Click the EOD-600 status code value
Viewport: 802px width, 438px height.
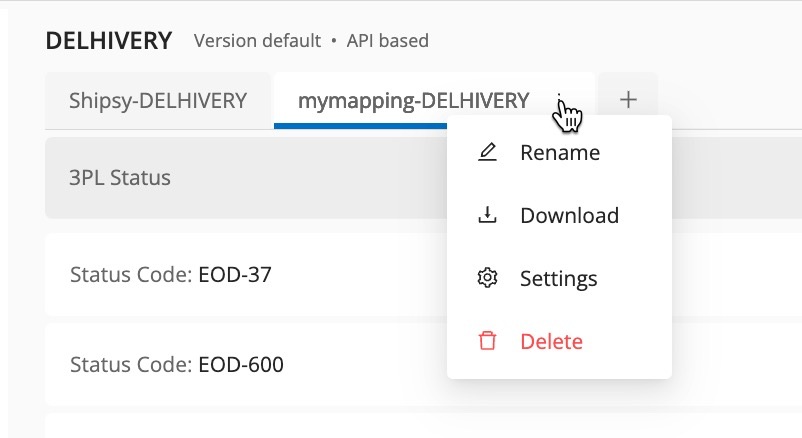pyautogui.click(x=240, y=365)
